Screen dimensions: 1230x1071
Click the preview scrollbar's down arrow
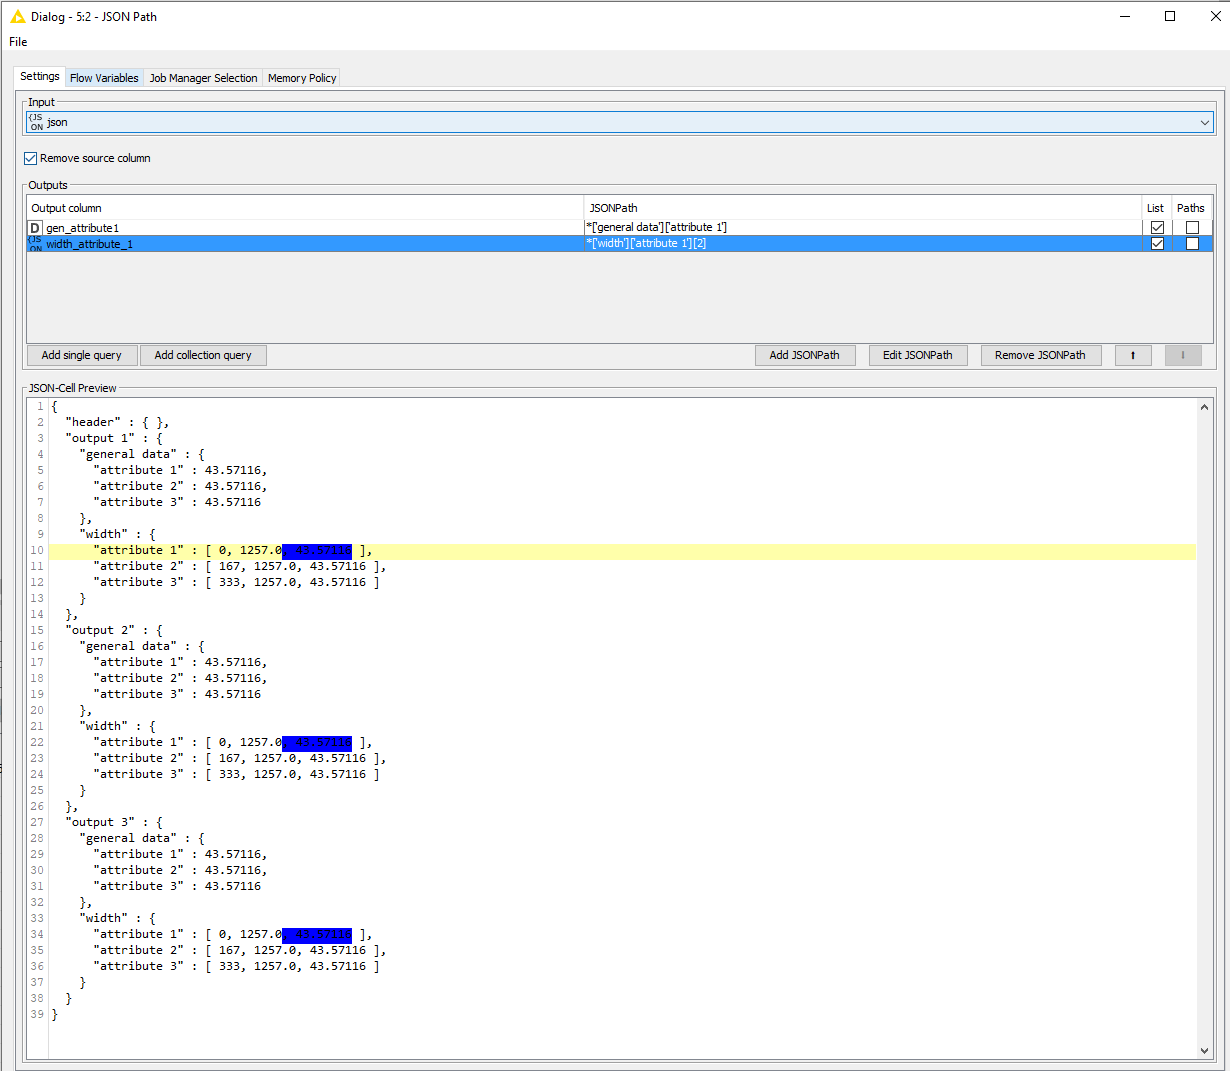click(1205, 1051)
